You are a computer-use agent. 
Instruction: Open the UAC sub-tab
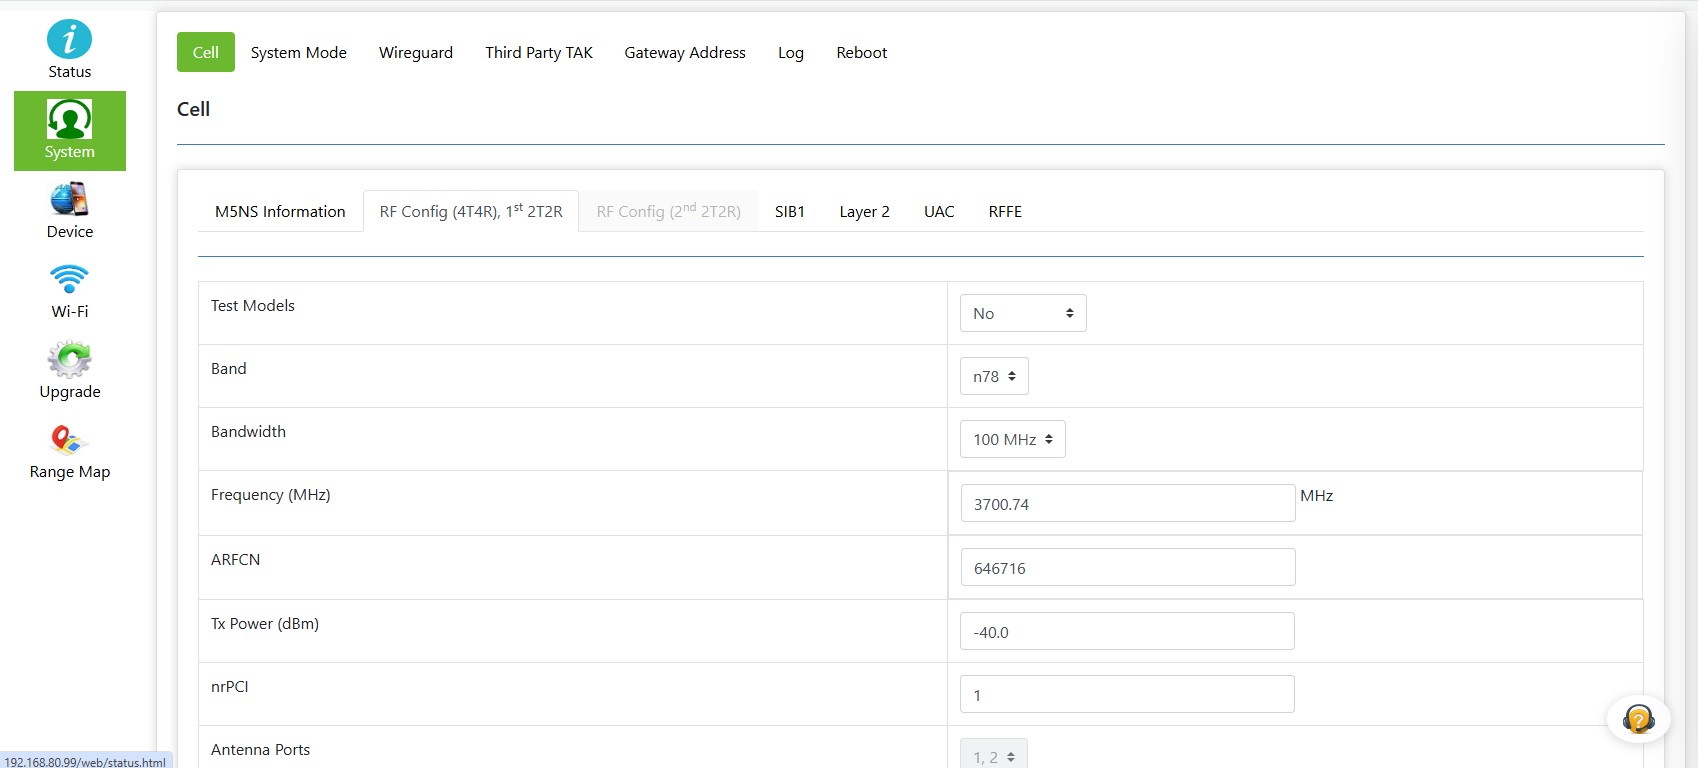tap(939, 211)
